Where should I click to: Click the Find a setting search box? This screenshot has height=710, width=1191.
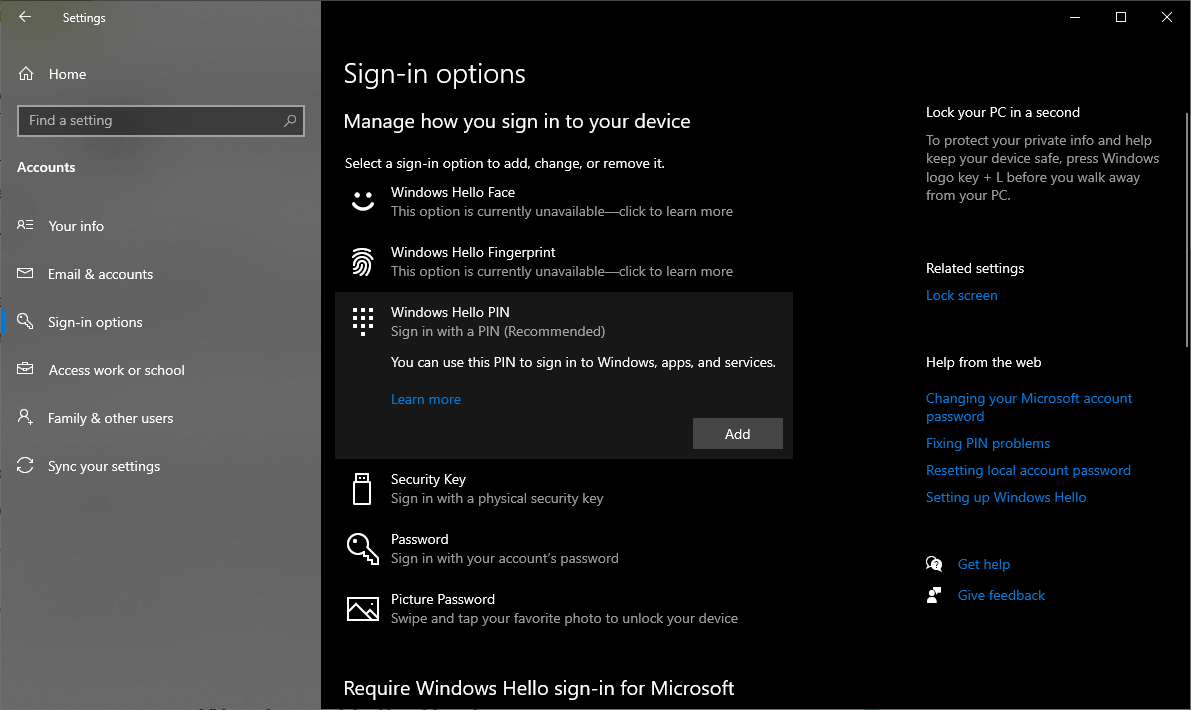click(x=160, y=120)
